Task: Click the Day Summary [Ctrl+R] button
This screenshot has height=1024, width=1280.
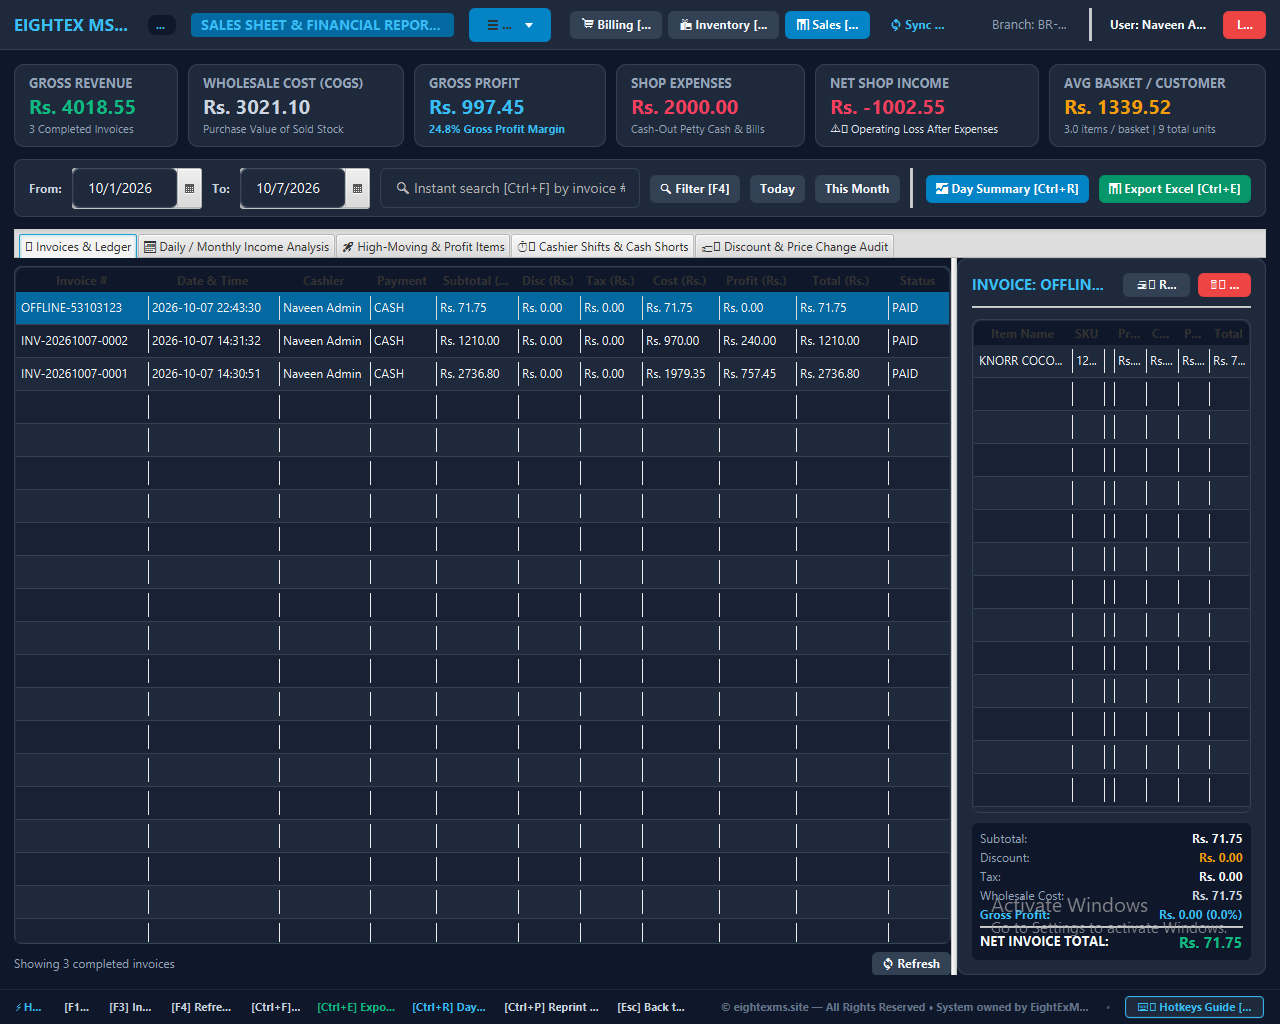Action: pyautogui.click(x=1007, y=189)
